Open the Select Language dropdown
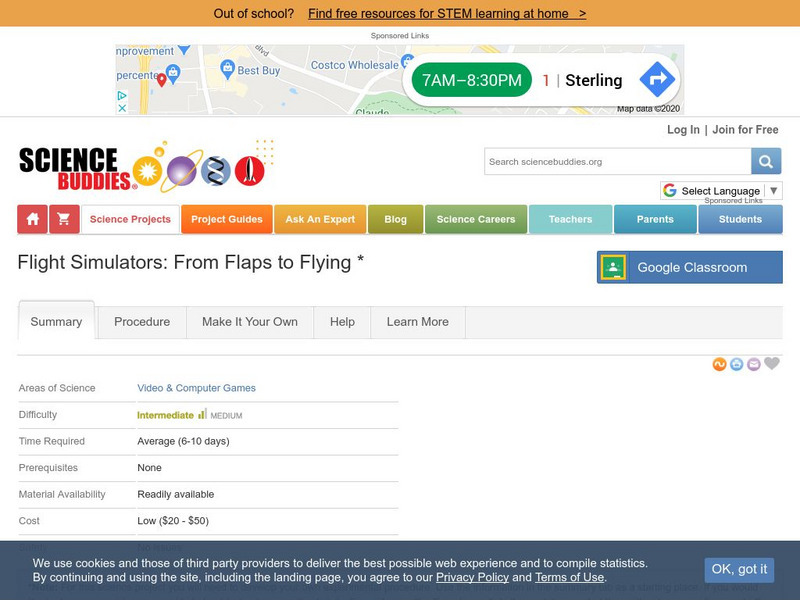Screen dimensions: 800x600 pos(720,191)
